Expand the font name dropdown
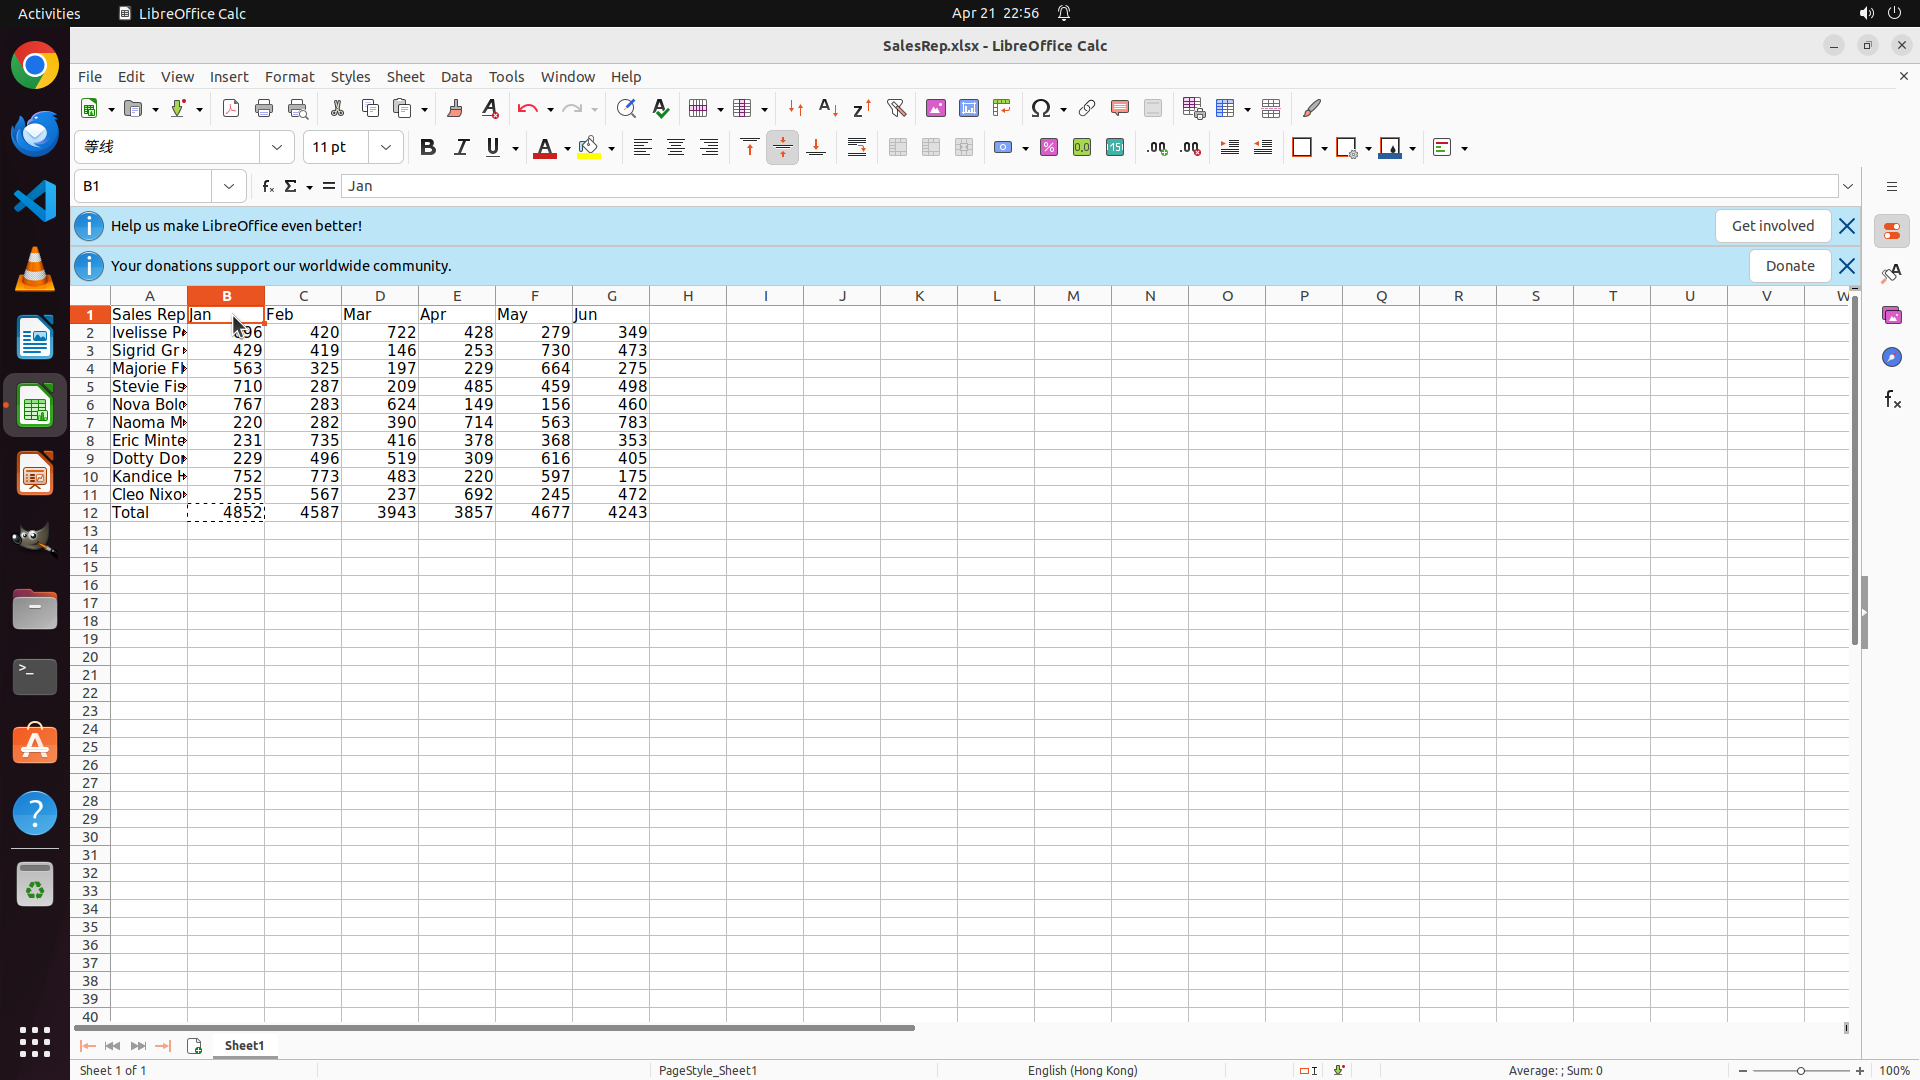The height and width of the screenshot is (1080, 1920). point(277,147)
